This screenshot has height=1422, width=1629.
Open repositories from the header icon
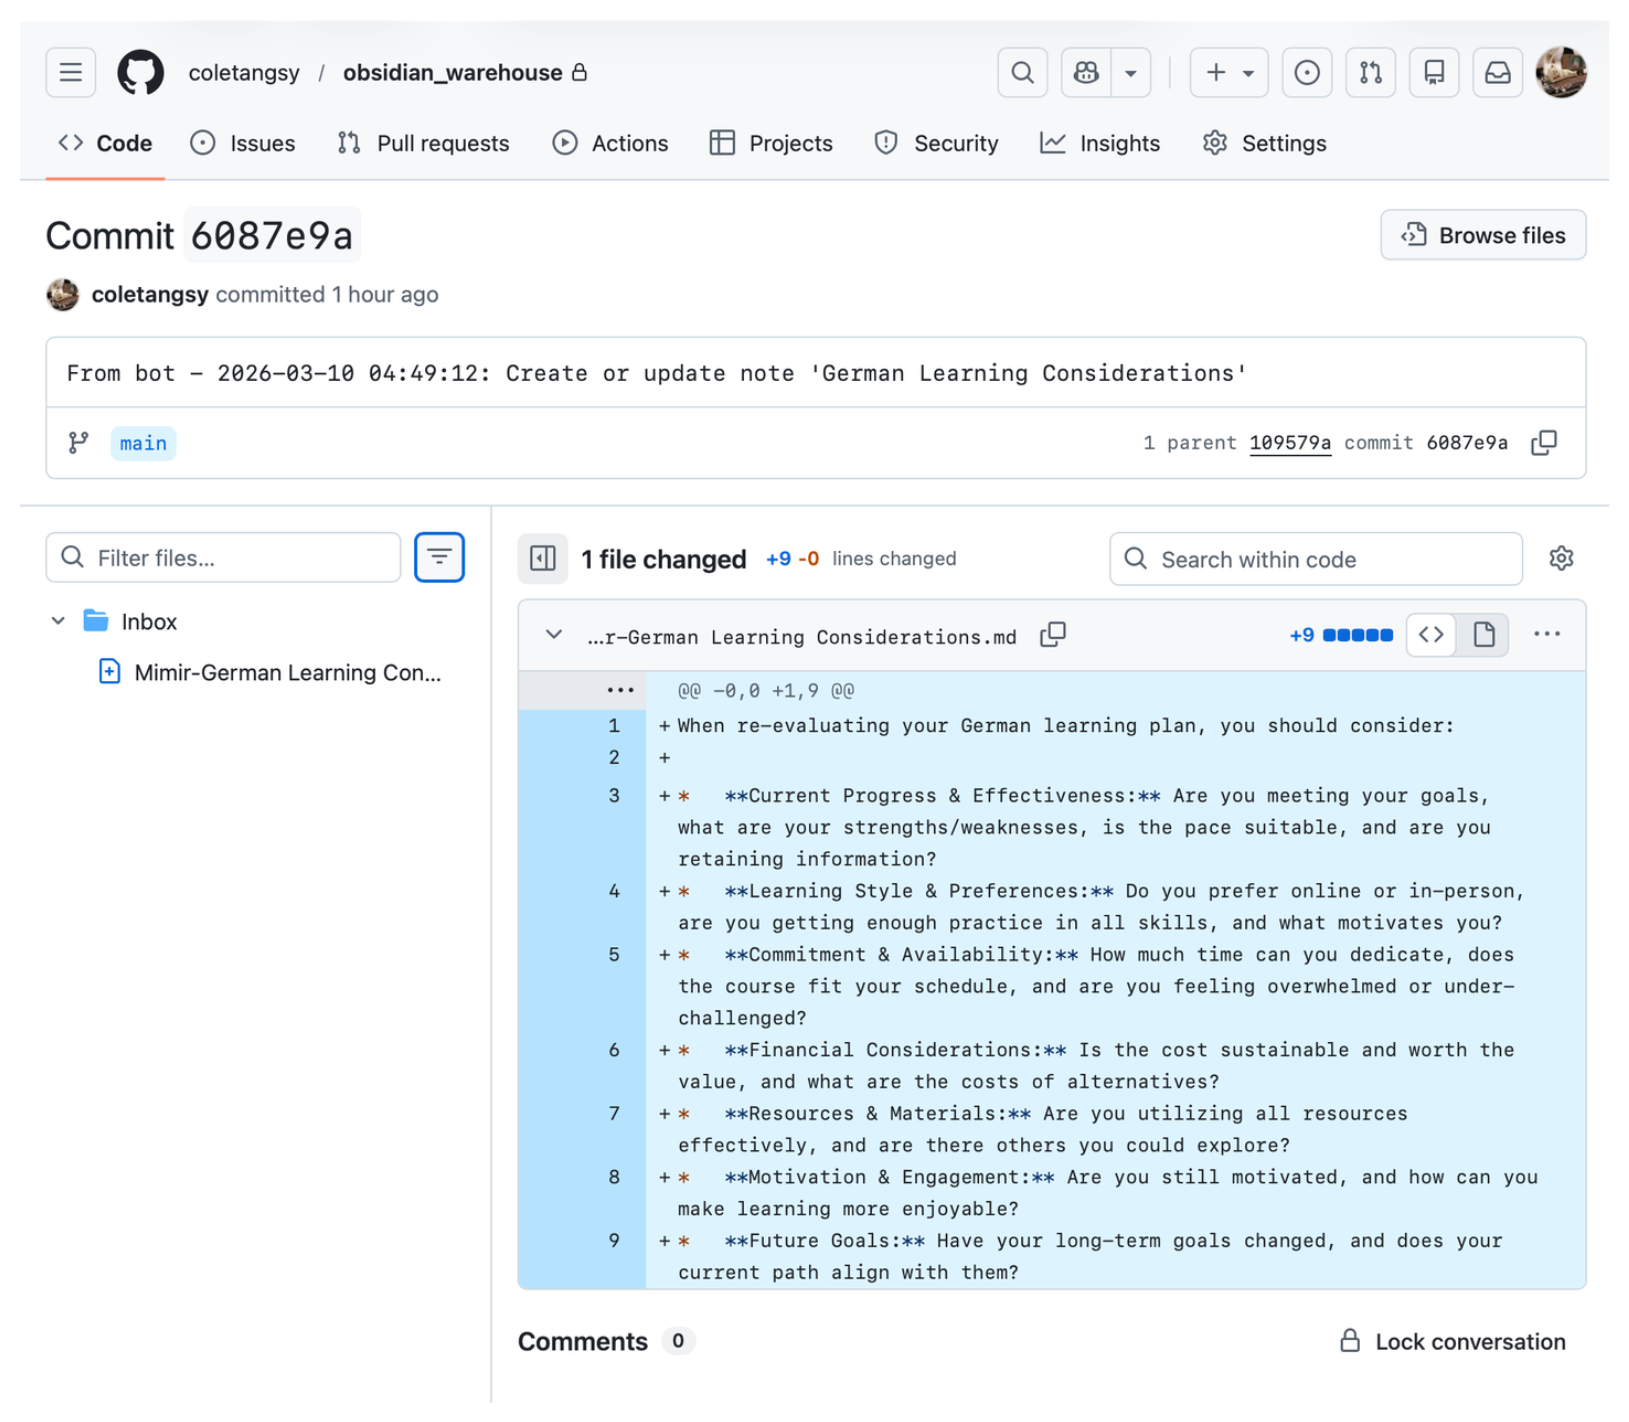tap(1434, 73)
